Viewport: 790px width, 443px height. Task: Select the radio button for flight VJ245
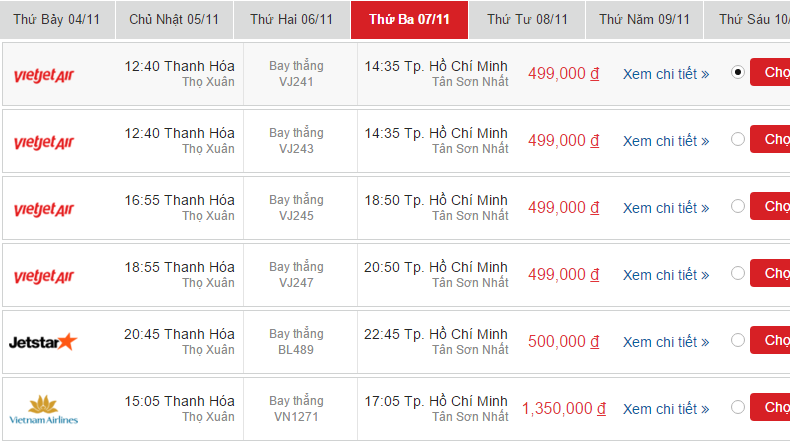[x=738, y=206]
